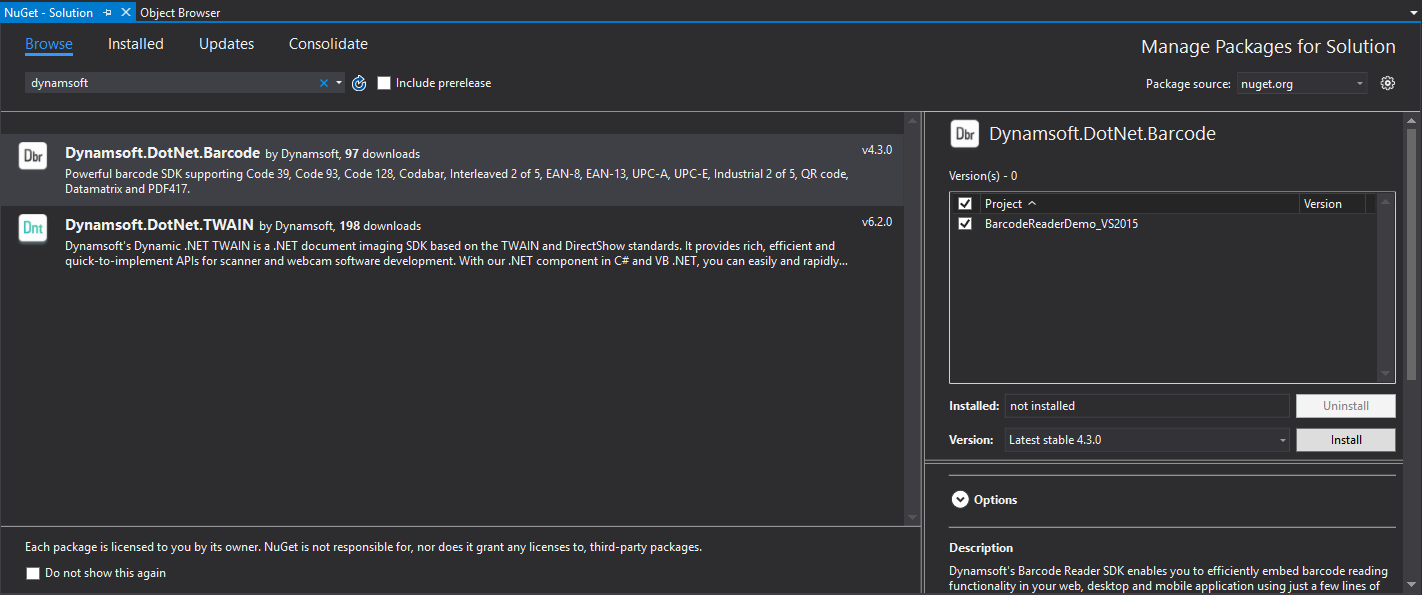
Task: Click the Dbr icon in details panel
Action: 964,134
